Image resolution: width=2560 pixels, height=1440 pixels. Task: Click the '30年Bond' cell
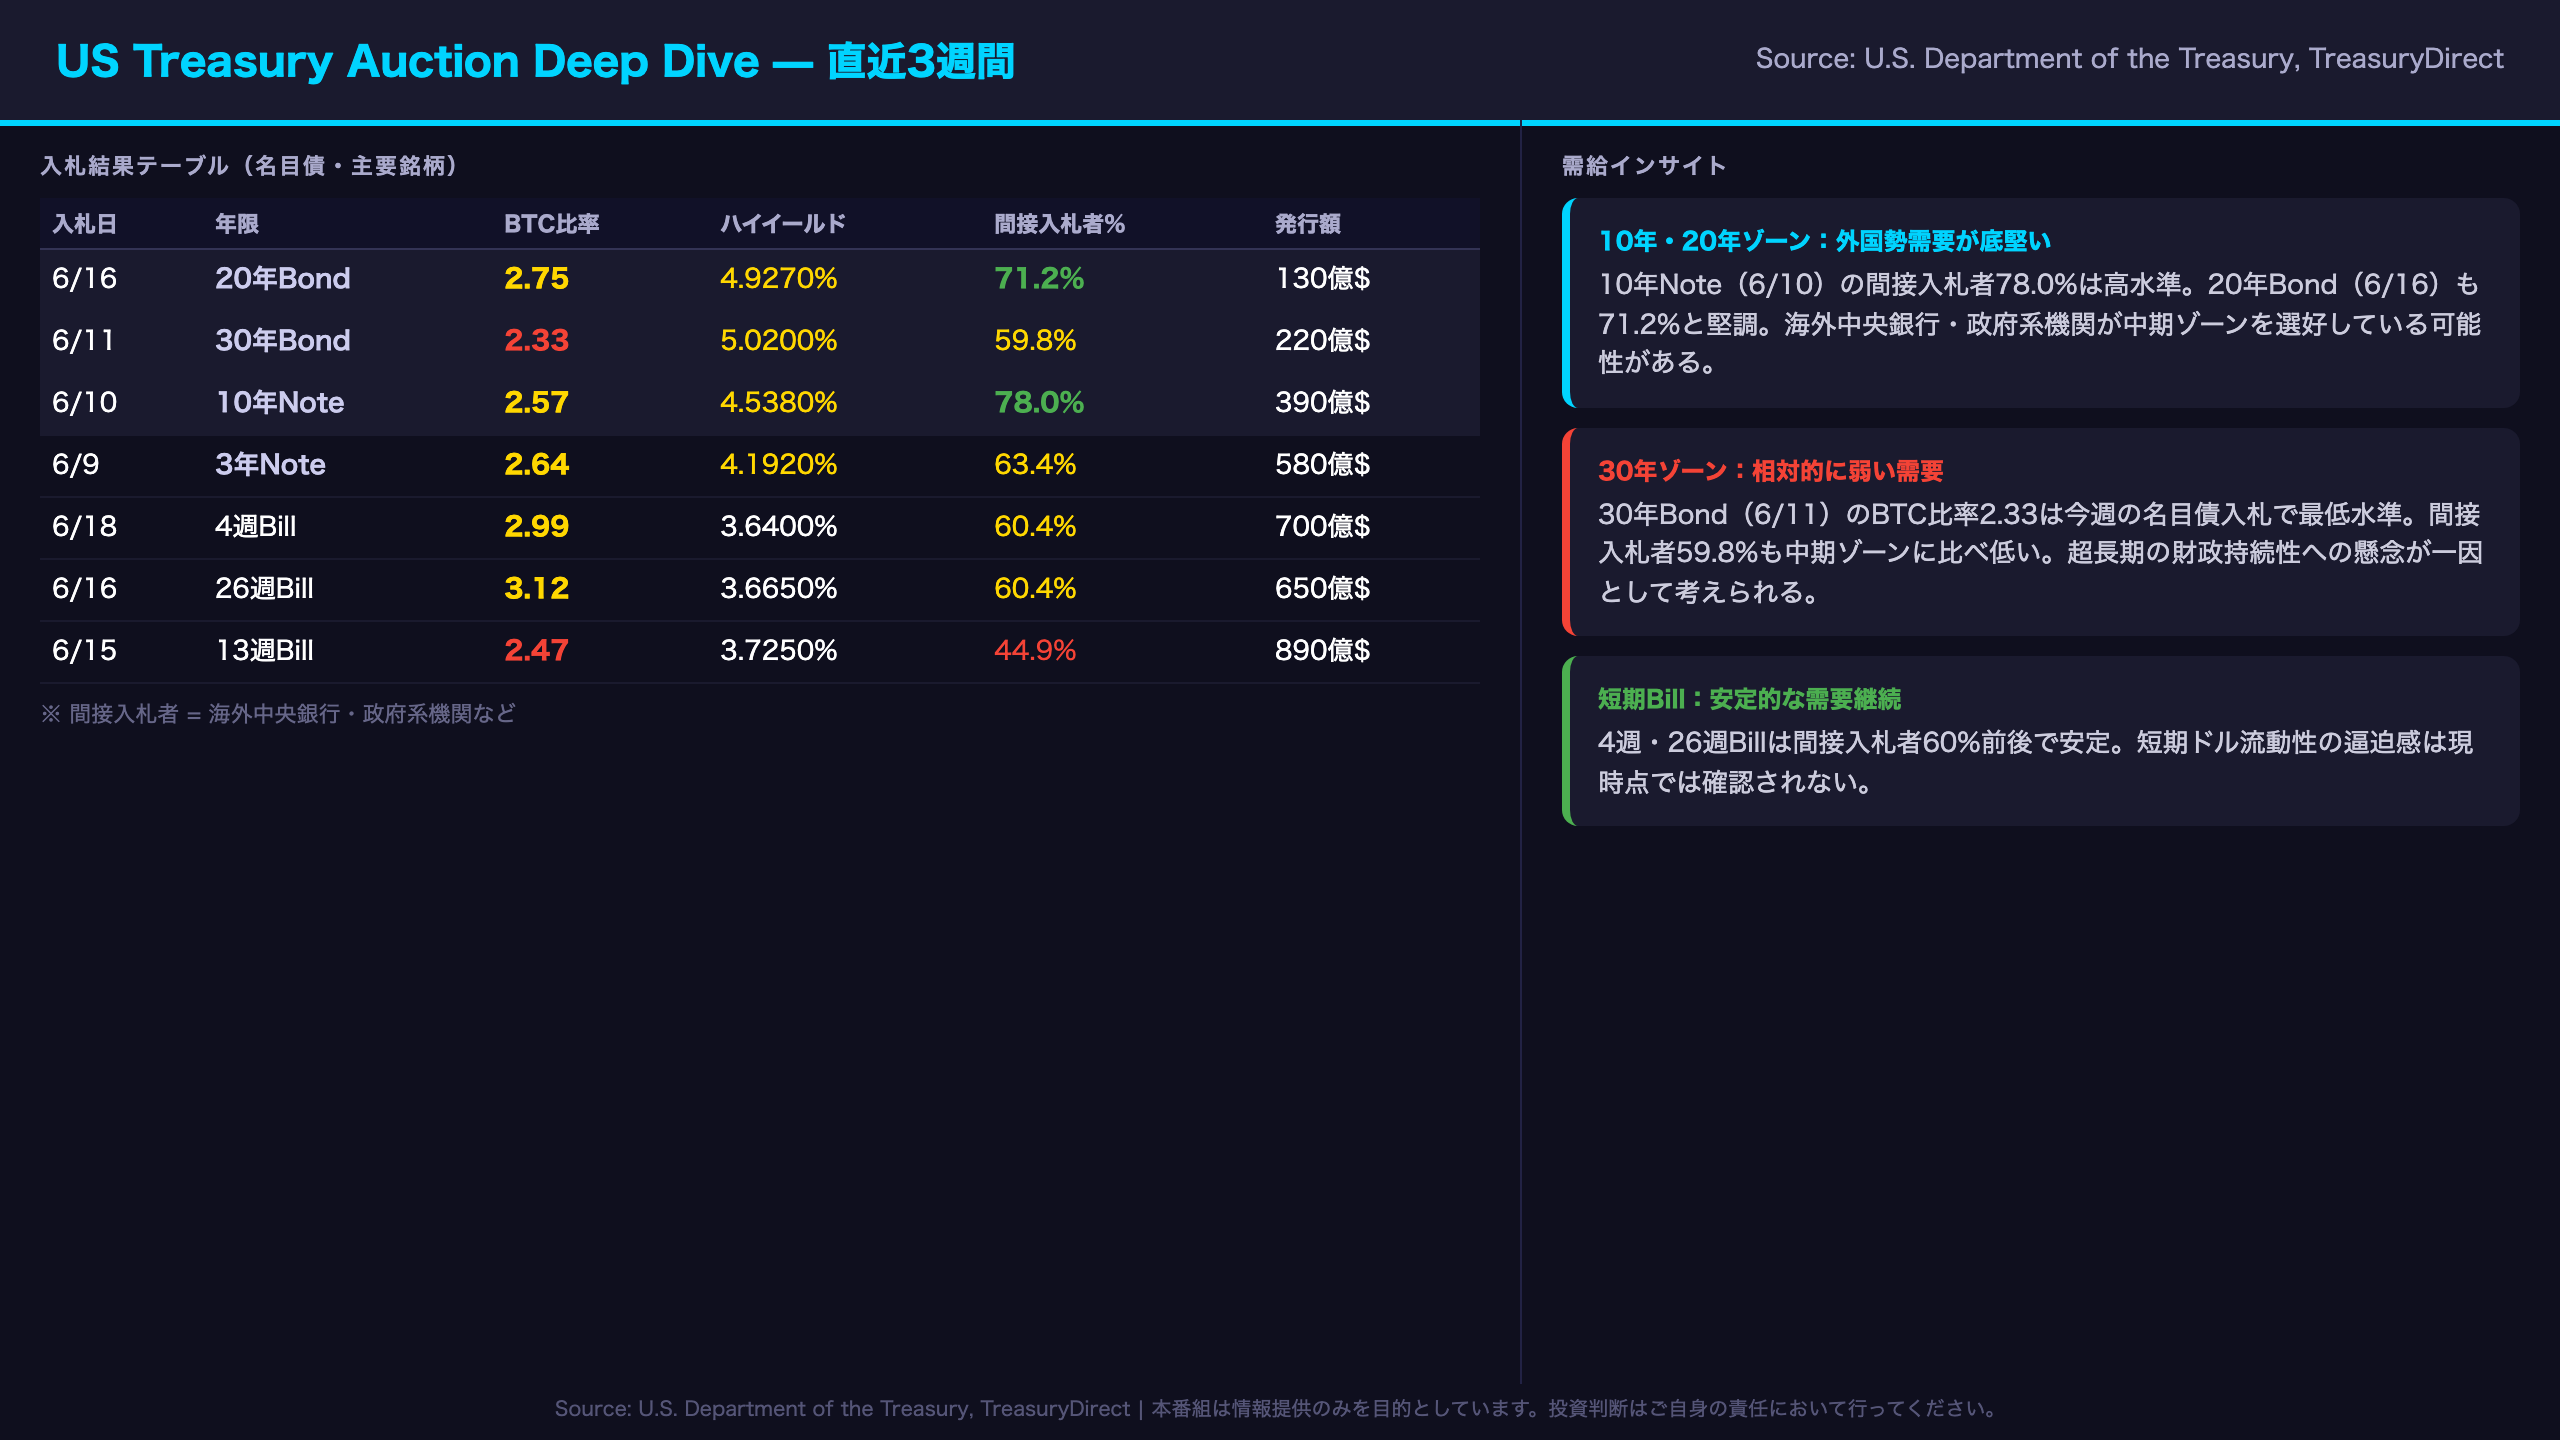click(283, 340)
